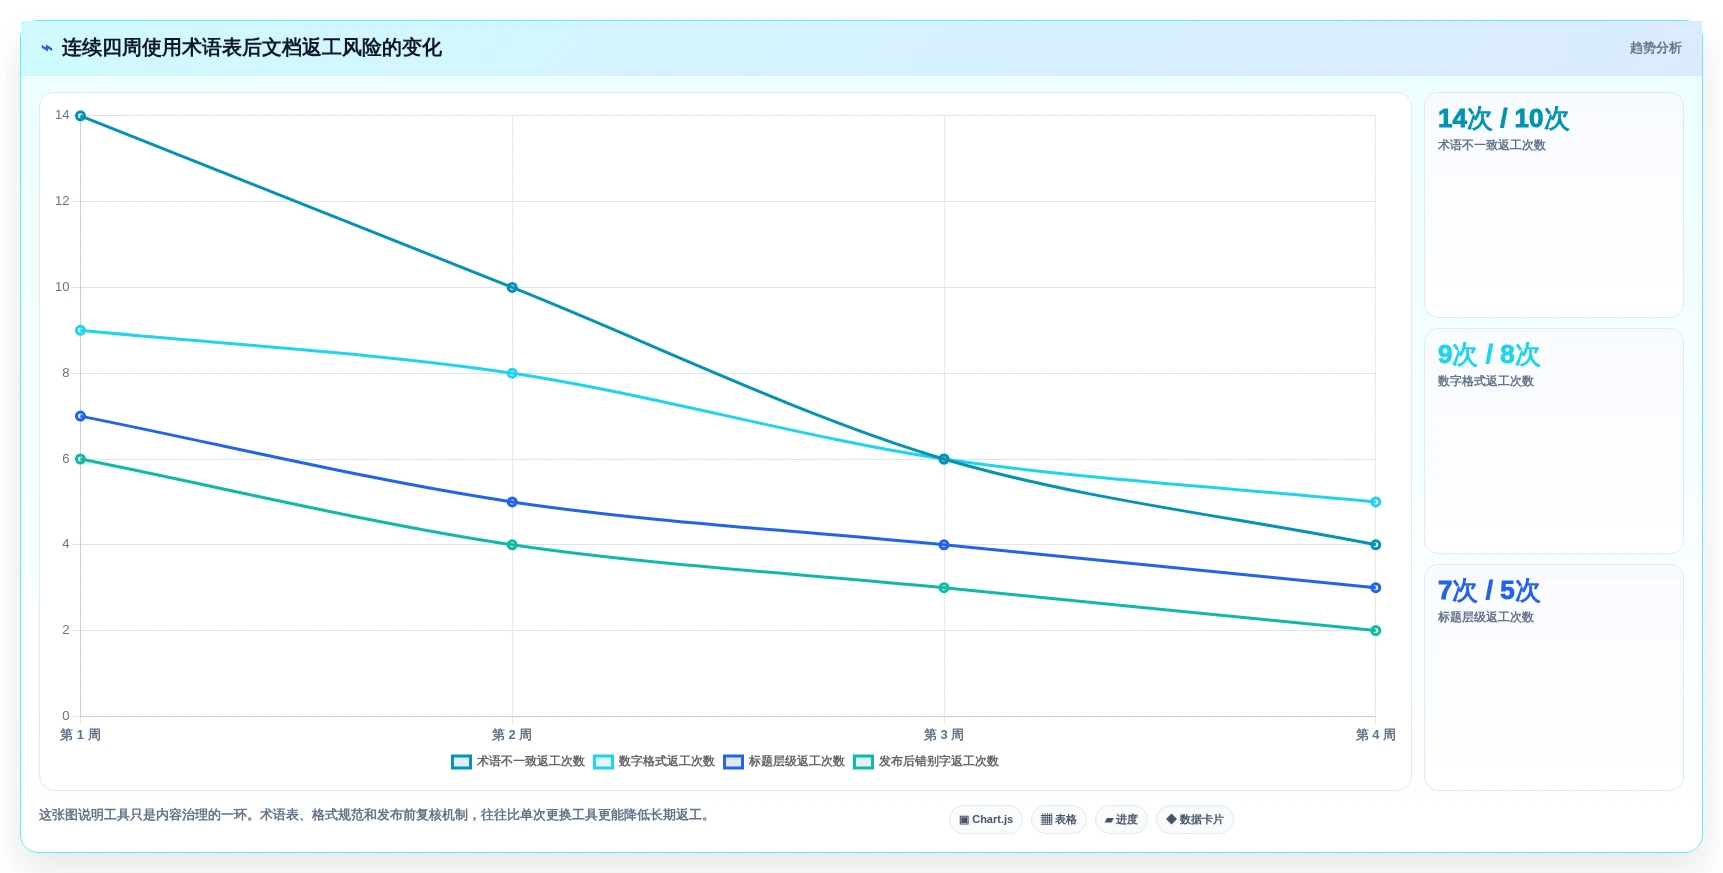Viewport: 1723px width, 873px height.
Task: Click the week 2 point at value 4
Action: (512, 545)
